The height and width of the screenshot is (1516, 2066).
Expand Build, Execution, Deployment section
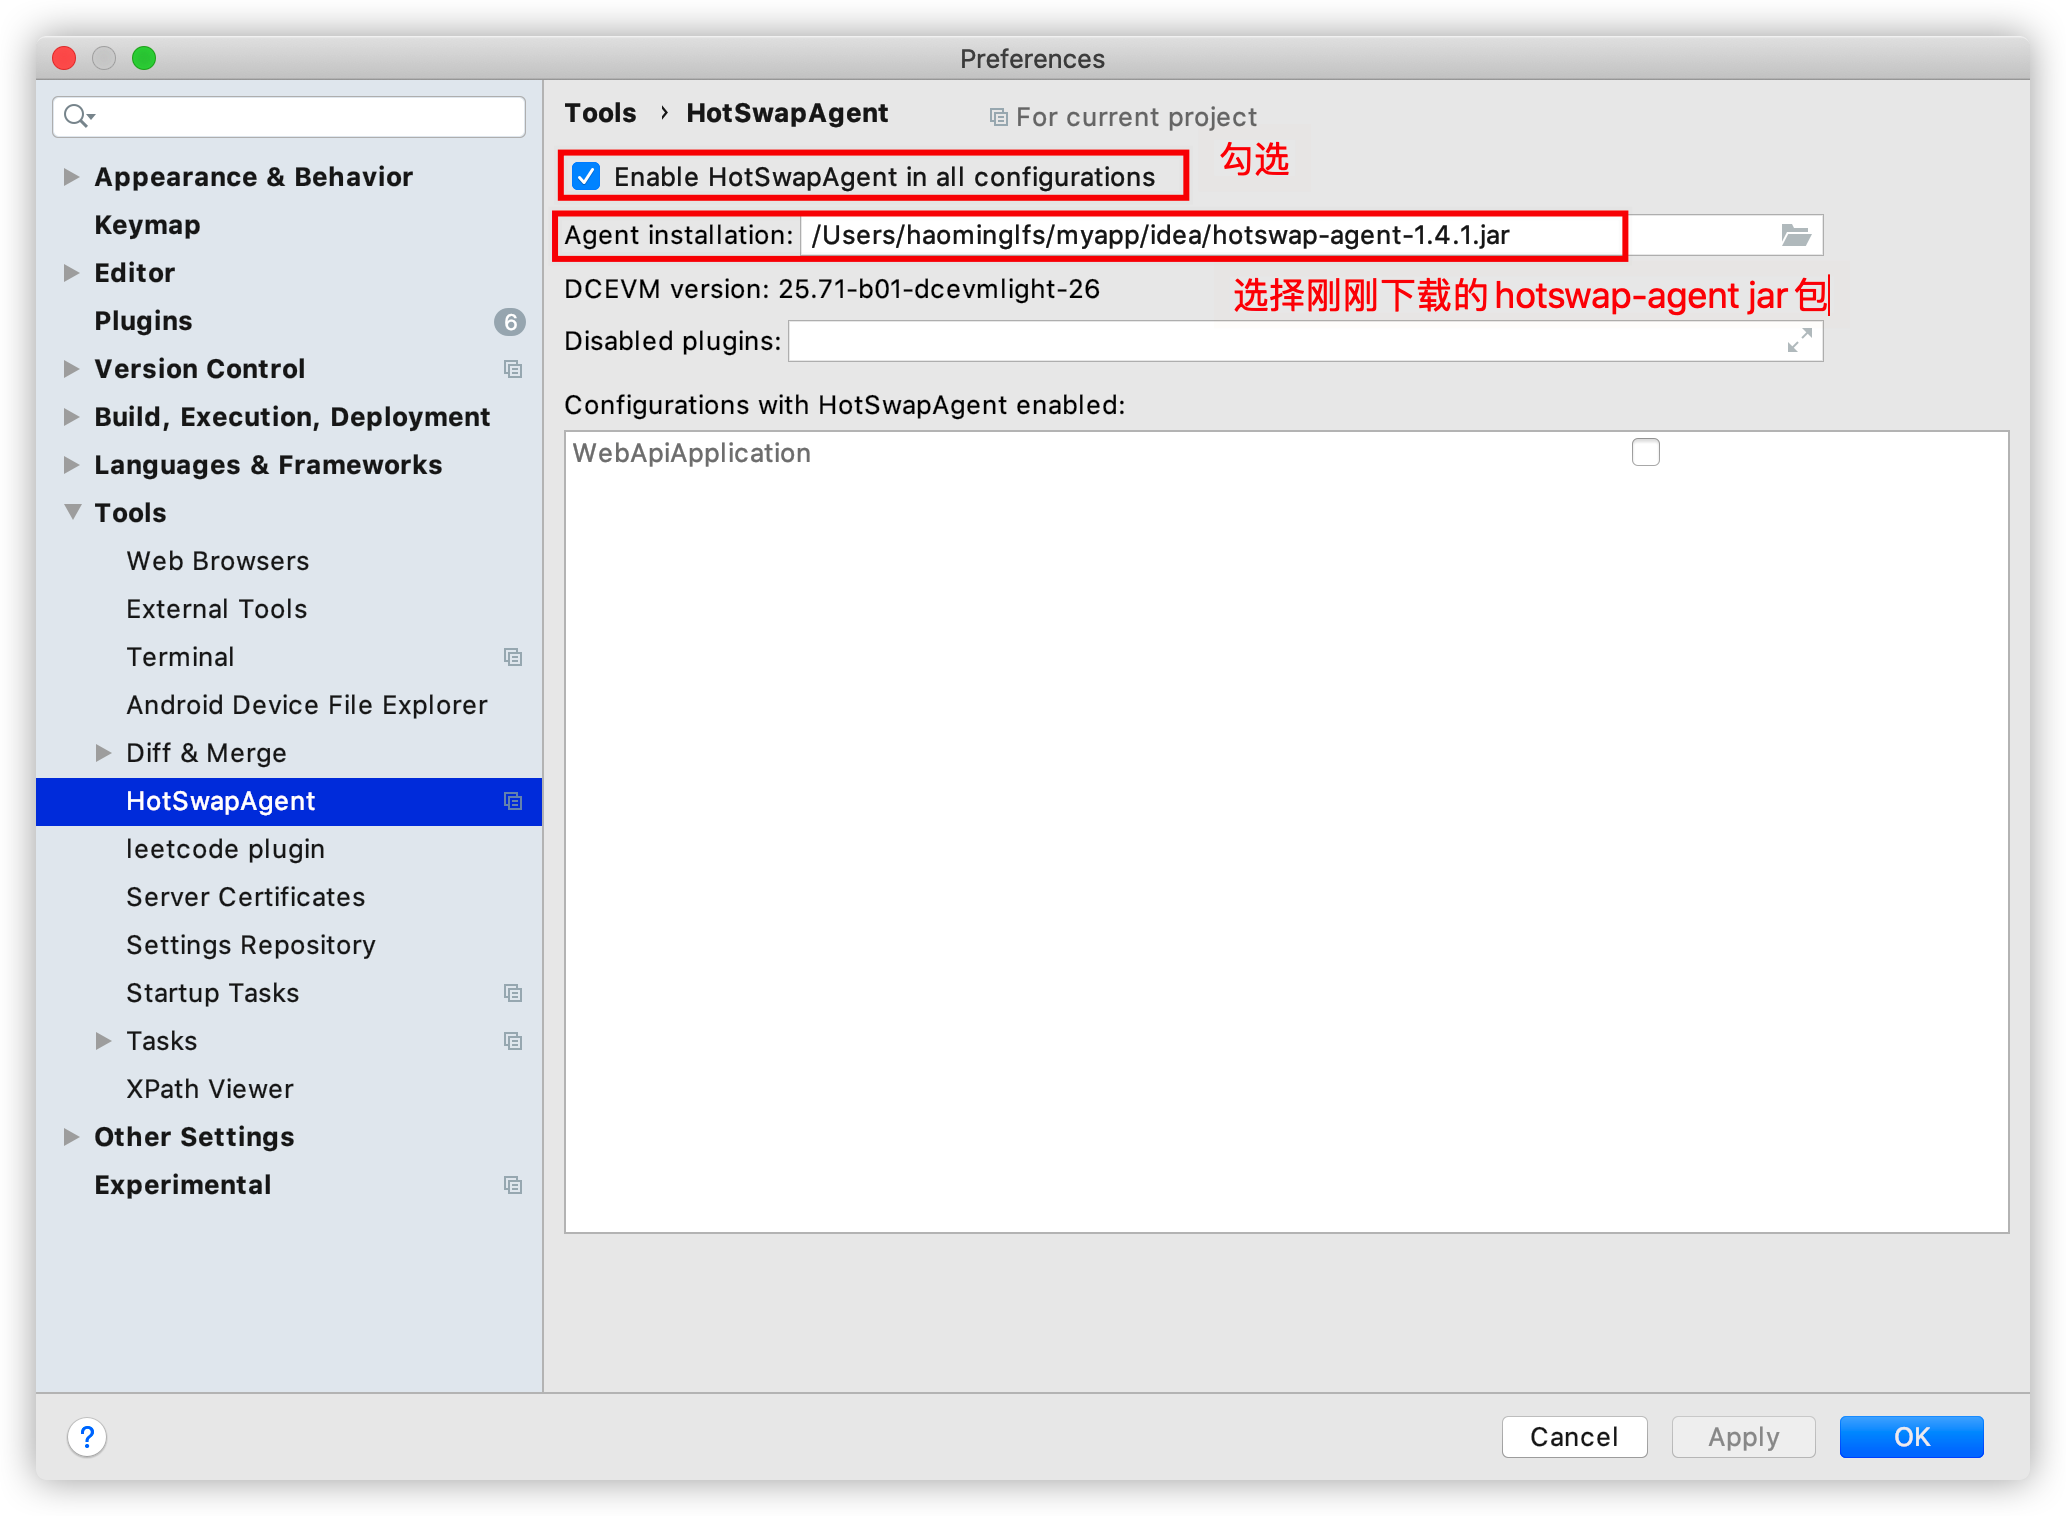(x=71, y=417)
